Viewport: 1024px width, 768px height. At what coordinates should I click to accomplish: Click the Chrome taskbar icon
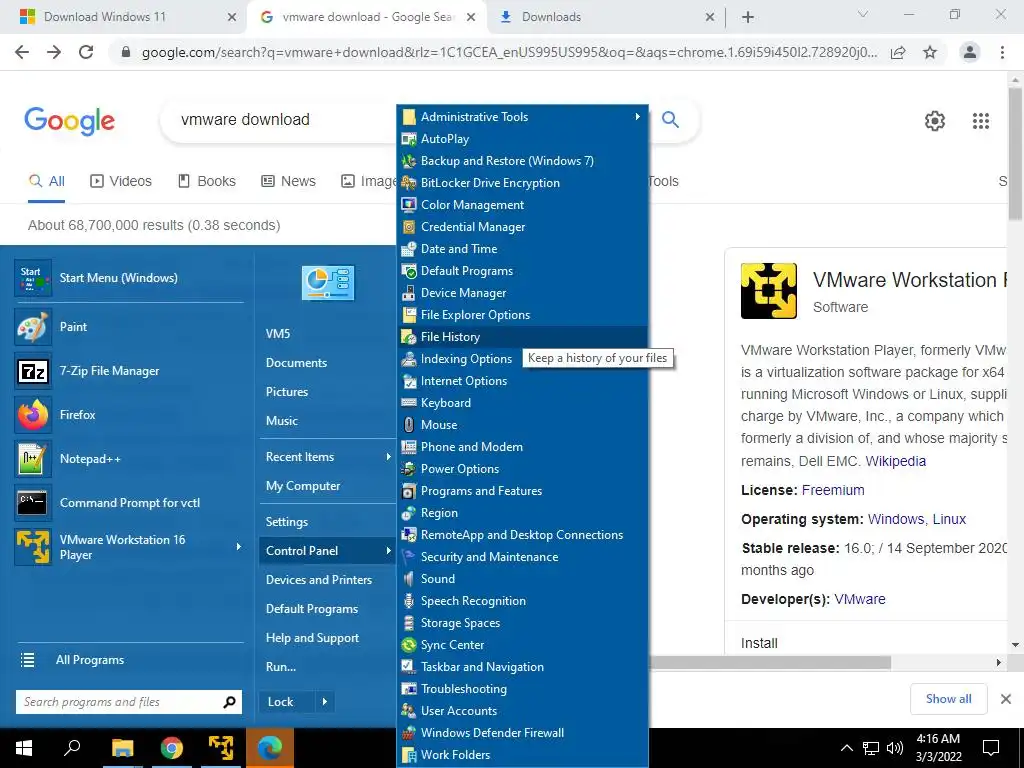[172, 748]
